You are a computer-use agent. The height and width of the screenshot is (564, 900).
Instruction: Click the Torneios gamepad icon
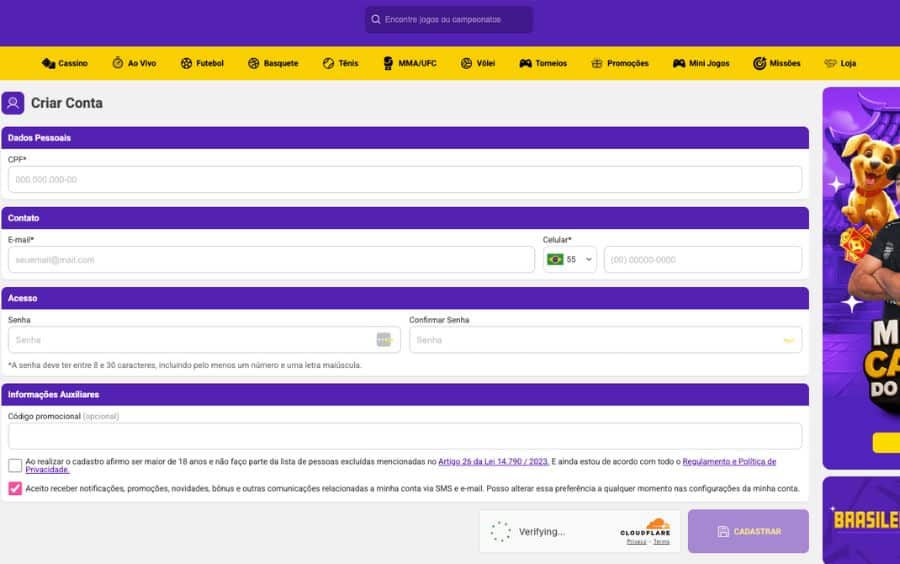[525, 63]
